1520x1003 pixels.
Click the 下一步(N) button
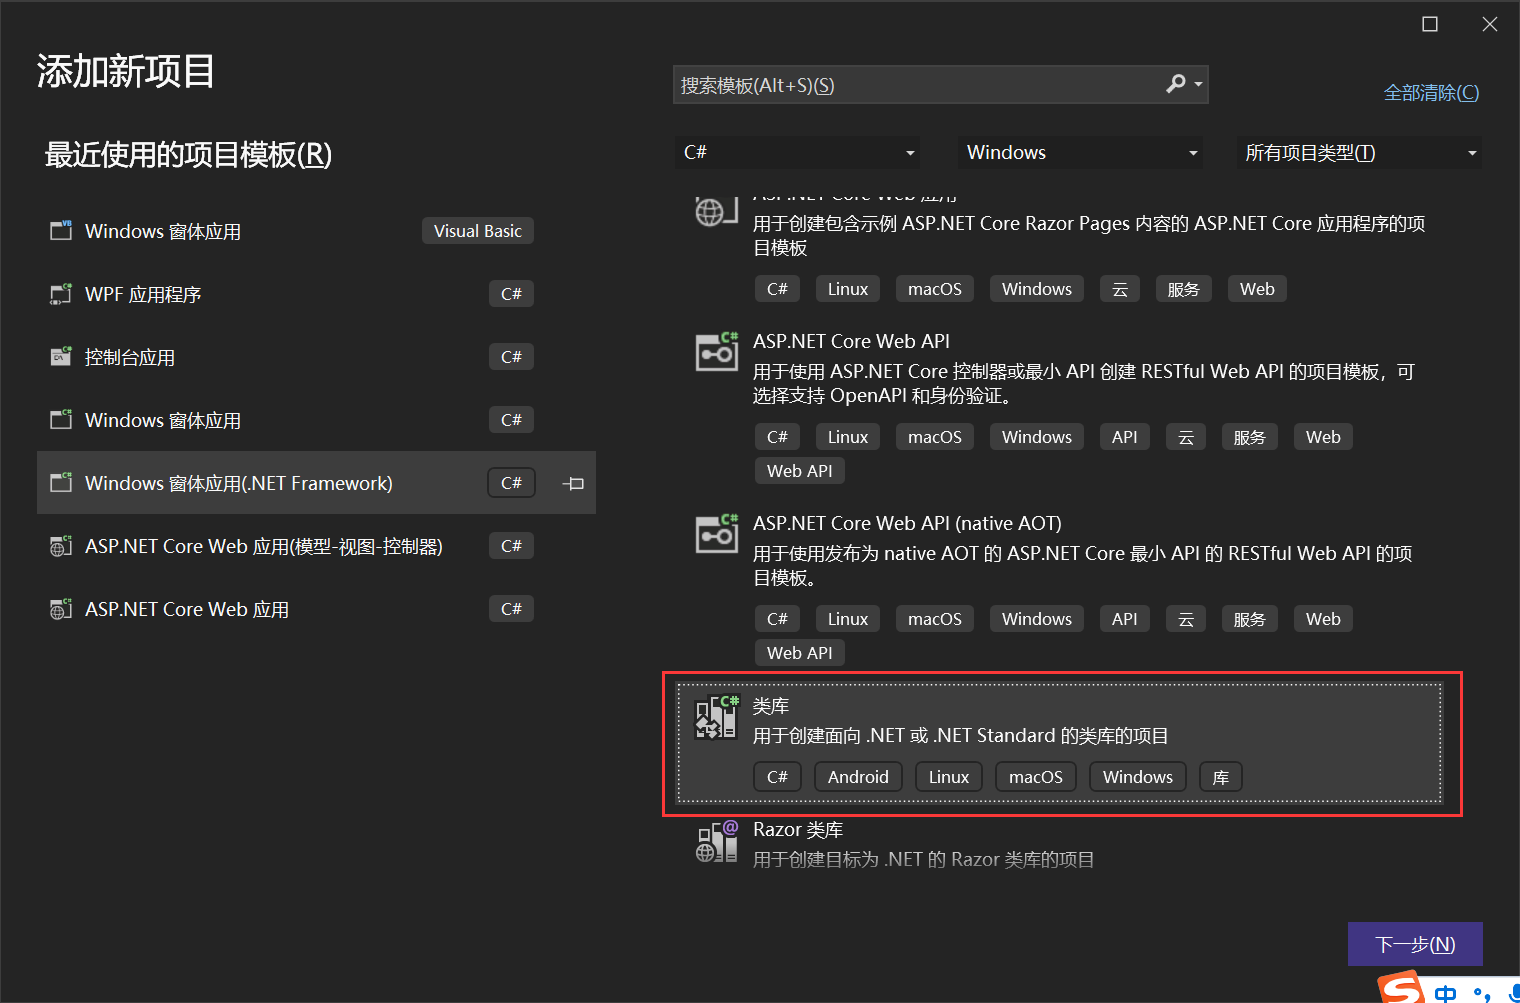pyautogui.click(x=1415, y=944)
